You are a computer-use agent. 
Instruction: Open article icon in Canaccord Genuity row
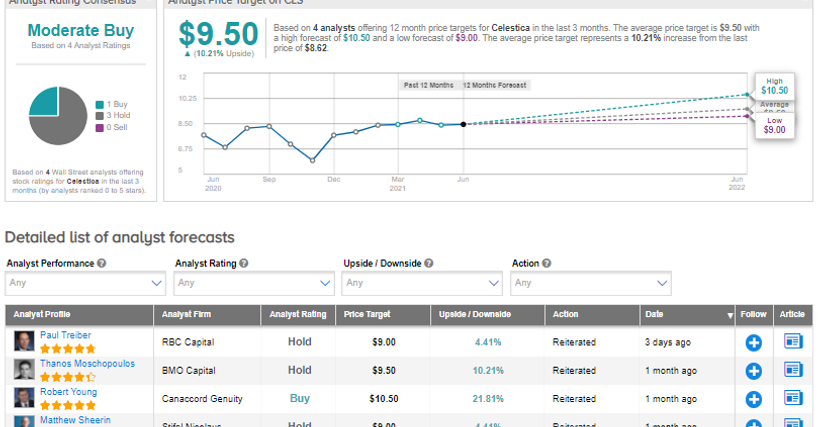click(793, 398)
